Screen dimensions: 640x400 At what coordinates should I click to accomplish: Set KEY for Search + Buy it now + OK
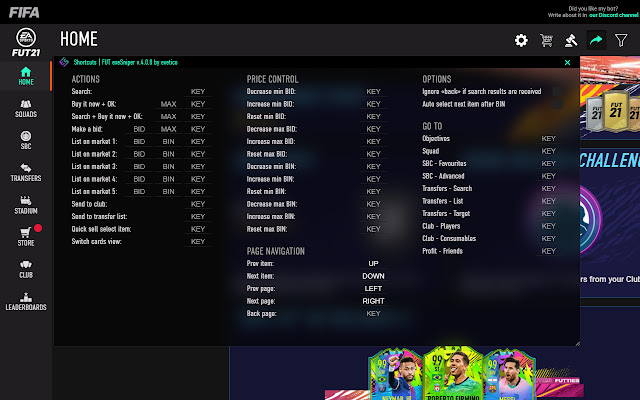click(x=198, y=117)
